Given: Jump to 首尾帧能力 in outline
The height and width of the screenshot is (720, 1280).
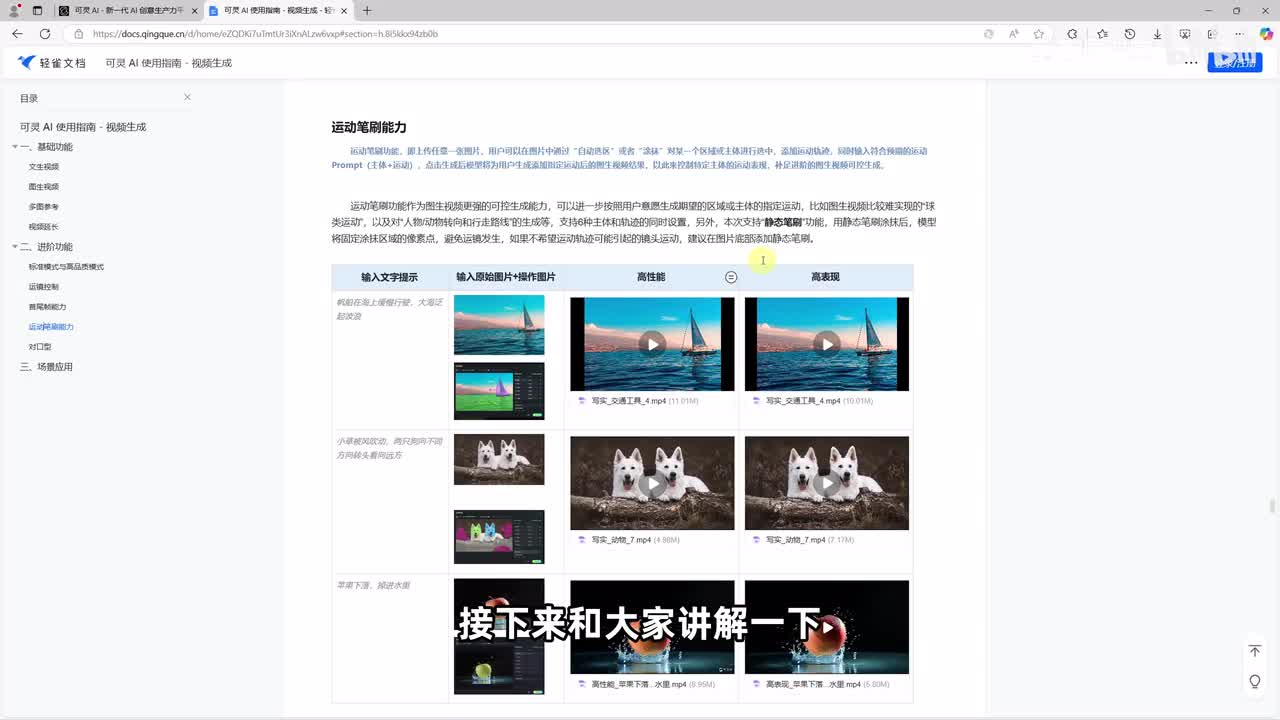Looking at the screenshot, I should coord(48,307).
